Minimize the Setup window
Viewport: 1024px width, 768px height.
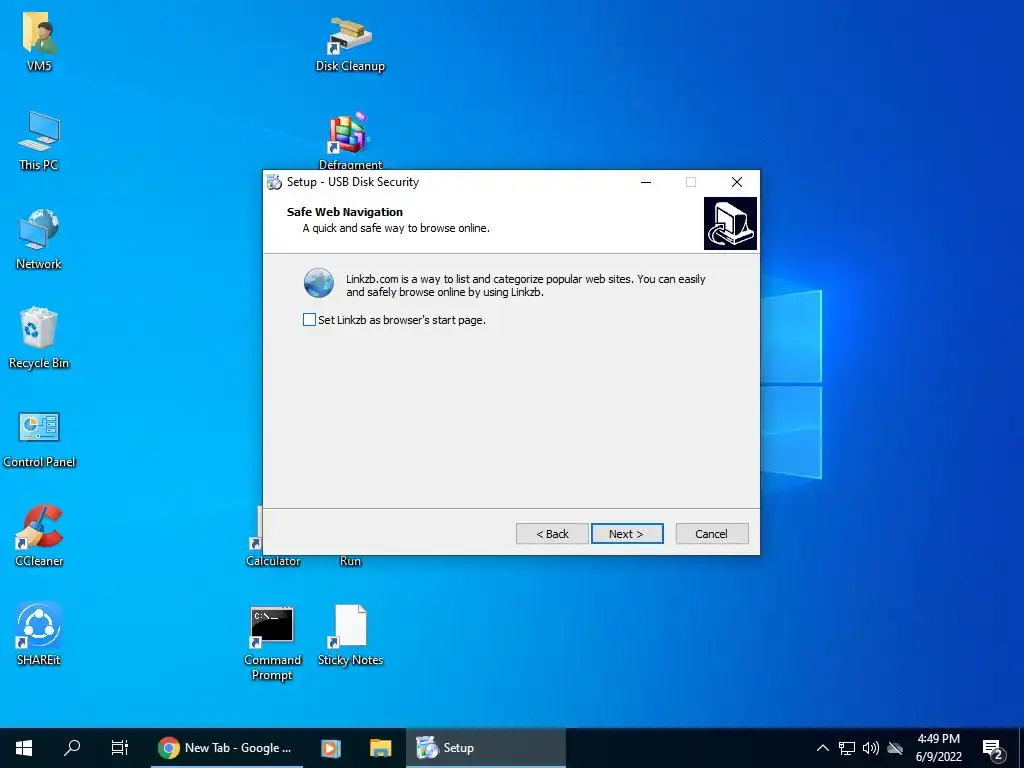point(646,182)
